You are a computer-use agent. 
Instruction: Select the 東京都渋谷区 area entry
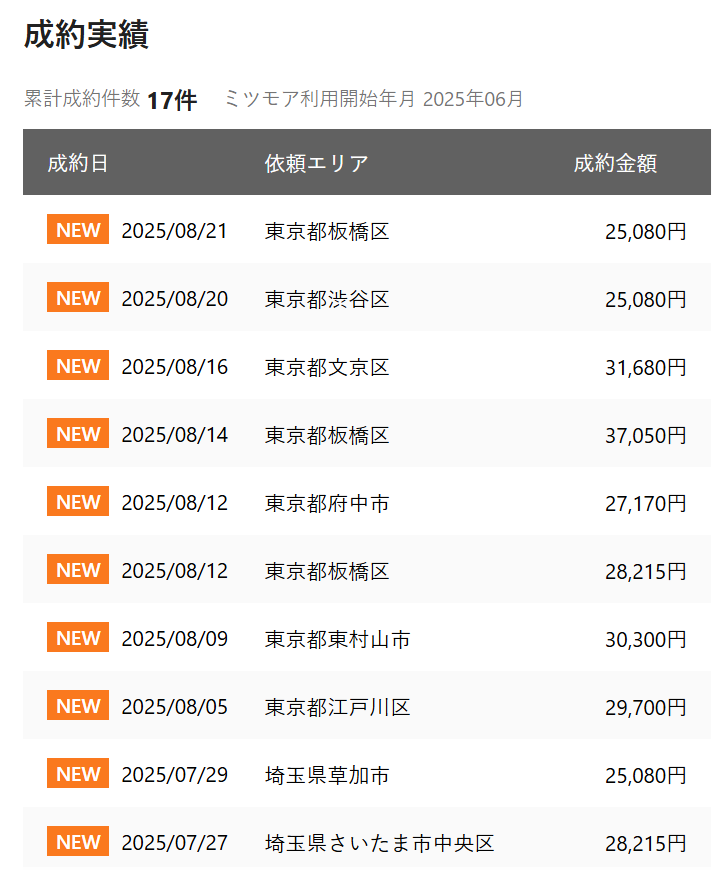327,299
